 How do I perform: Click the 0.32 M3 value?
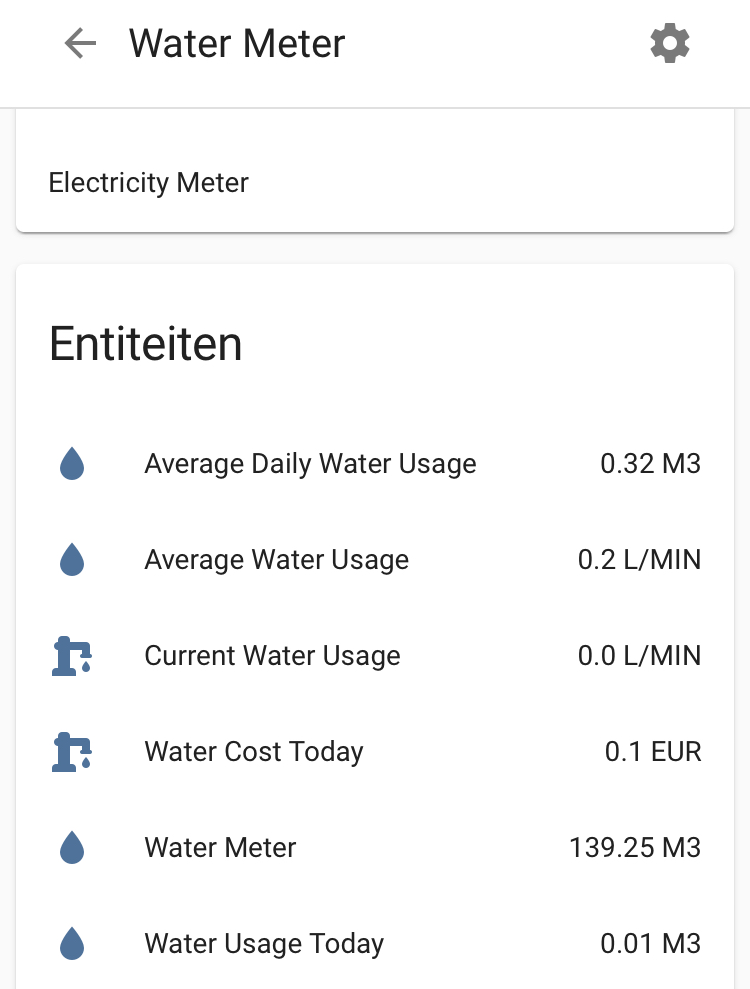coord(650,464)
